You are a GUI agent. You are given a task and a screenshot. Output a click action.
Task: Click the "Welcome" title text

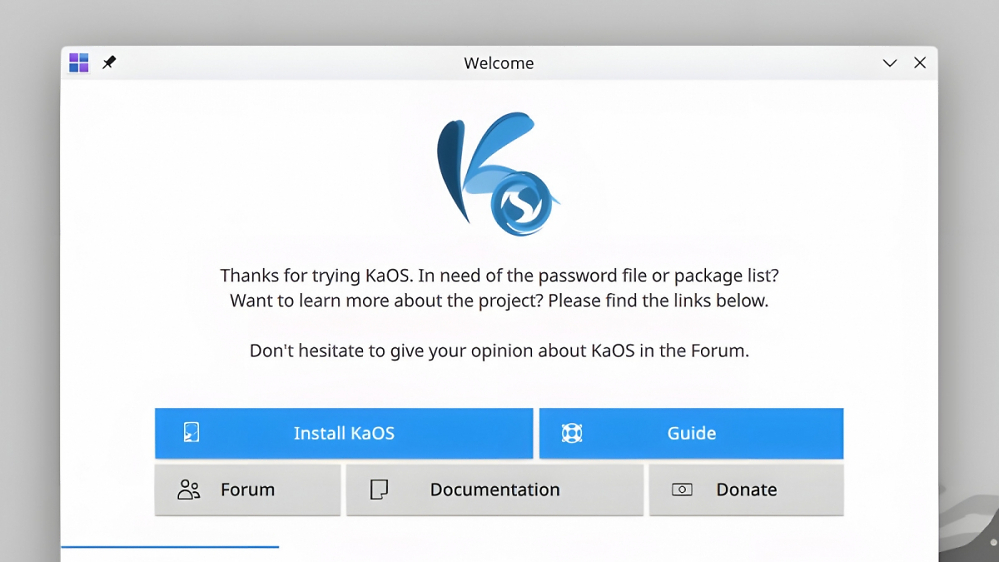[x=499, y=63]
